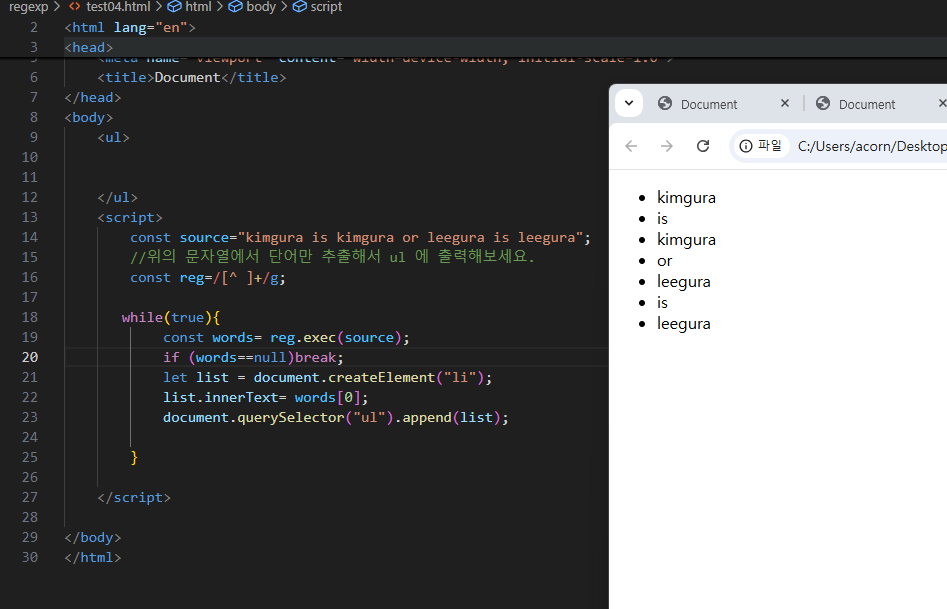This screenshot has width=947, height=609.
Task: Click the regex 'const reg=/[^ ]+/g;' line
Action: click(x=208, y=277)
